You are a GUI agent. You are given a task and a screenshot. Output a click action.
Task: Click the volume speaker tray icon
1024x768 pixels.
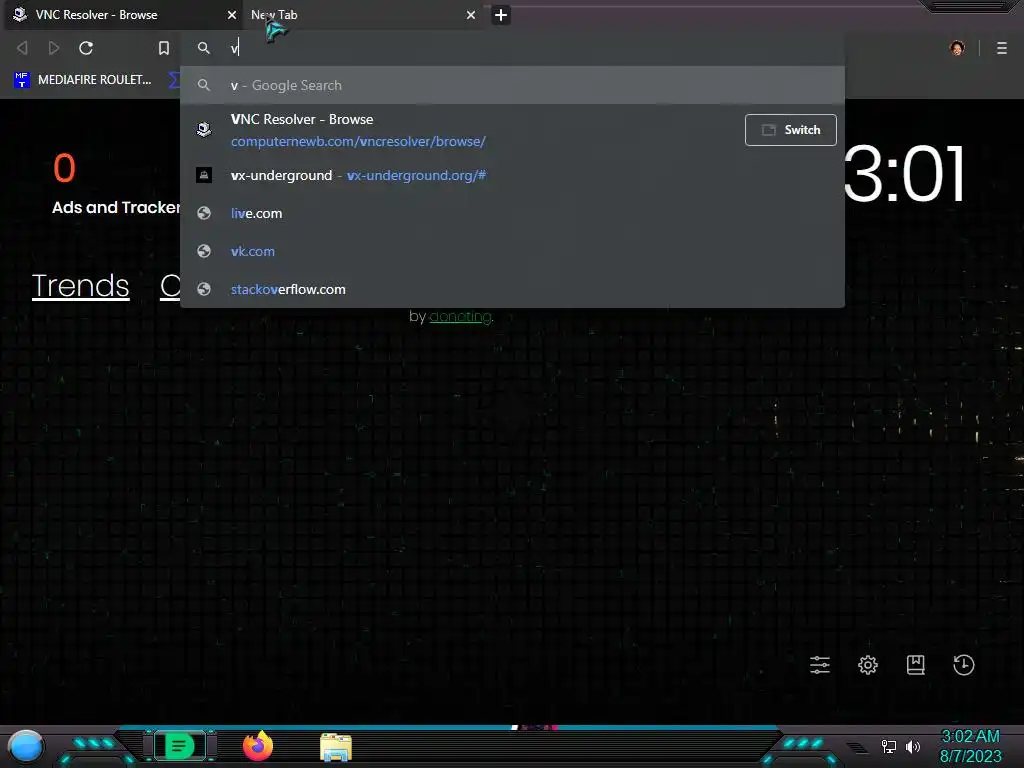point(913,746)
